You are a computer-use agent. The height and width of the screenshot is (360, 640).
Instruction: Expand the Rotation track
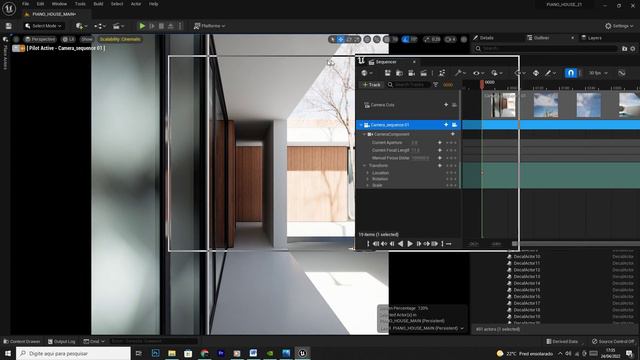coord(368,179)
